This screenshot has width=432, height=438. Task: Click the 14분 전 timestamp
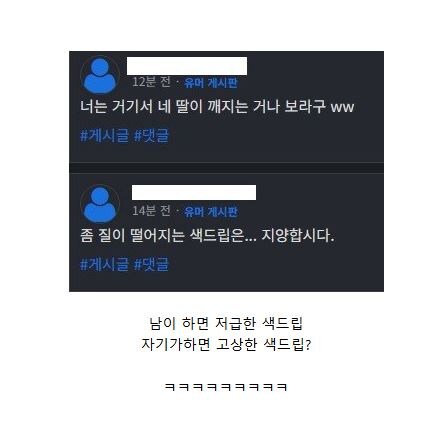click(152, 211)
